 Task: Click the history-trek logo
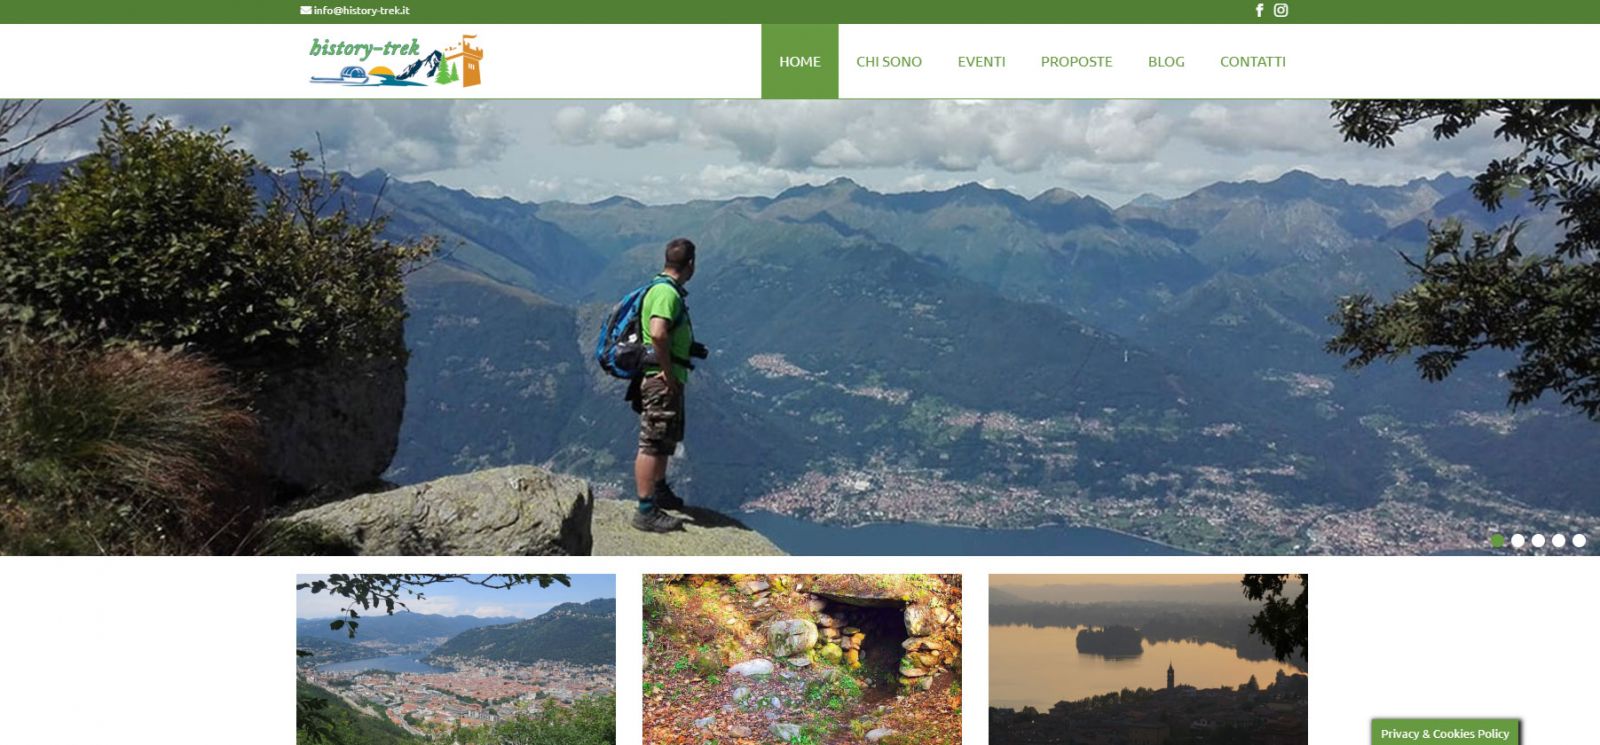pyautogui.click(x=396, y=61)
